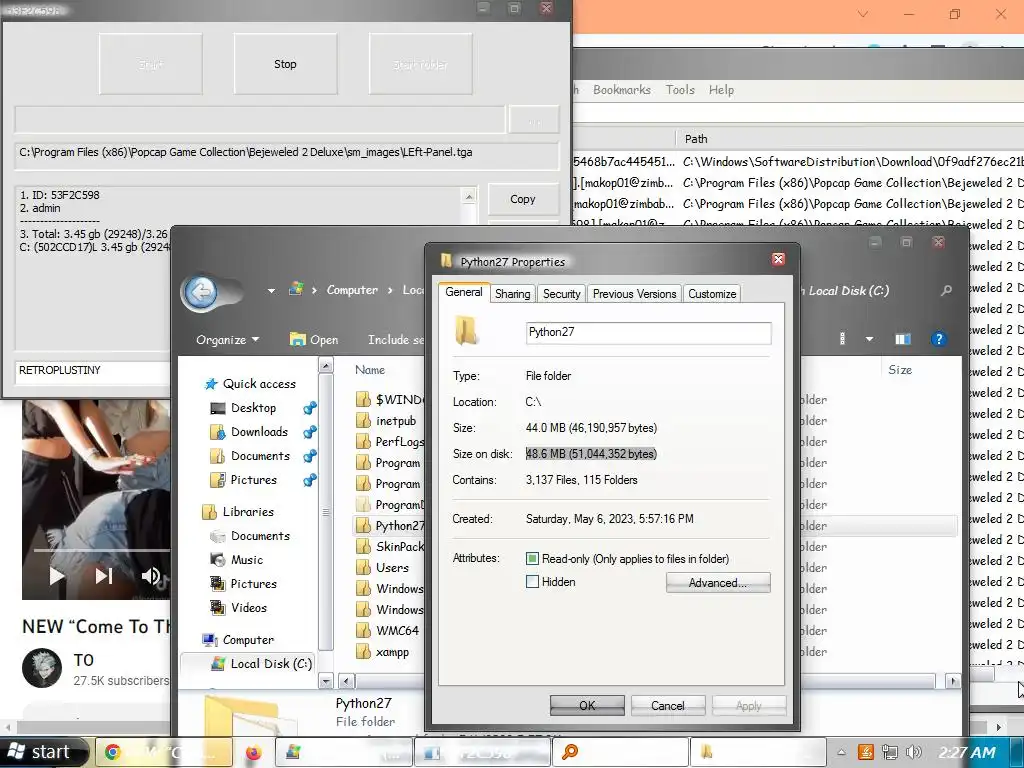The width and height of the screenshot is (1024, 768).
Task: Switch to Chrome taskbar button
Action: [165, 752]
